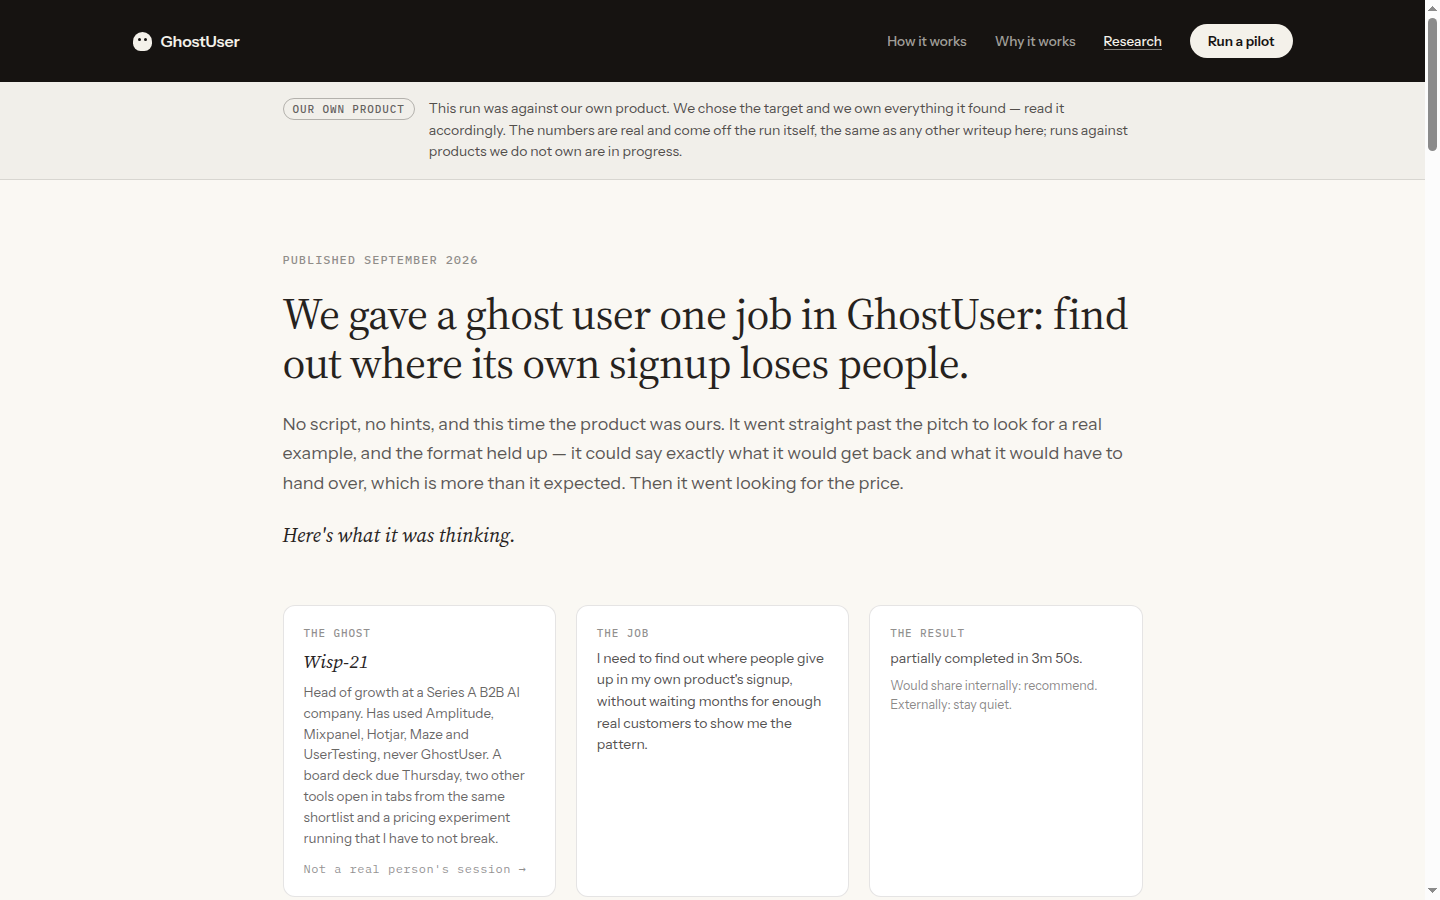Click the Run a pilot button
Screen dimensions: 1440x900
1241,41
